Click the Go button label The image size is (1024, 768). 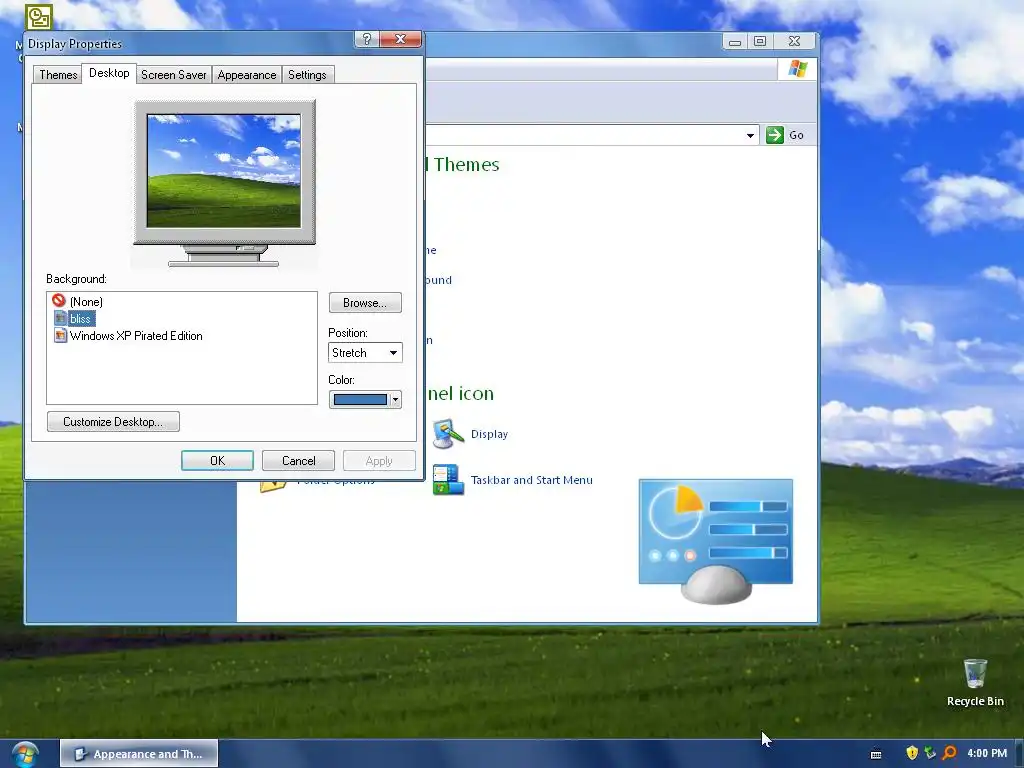point(796,135)
